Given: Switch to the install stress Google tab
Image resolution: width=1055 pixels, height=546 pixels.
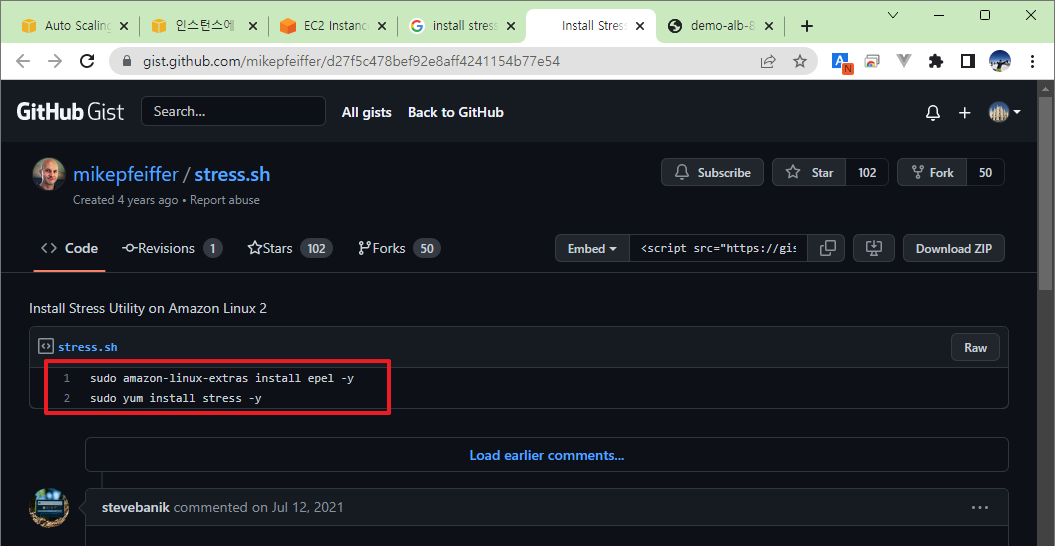Looking at the screenshot, I should click(x=463, y=26).
